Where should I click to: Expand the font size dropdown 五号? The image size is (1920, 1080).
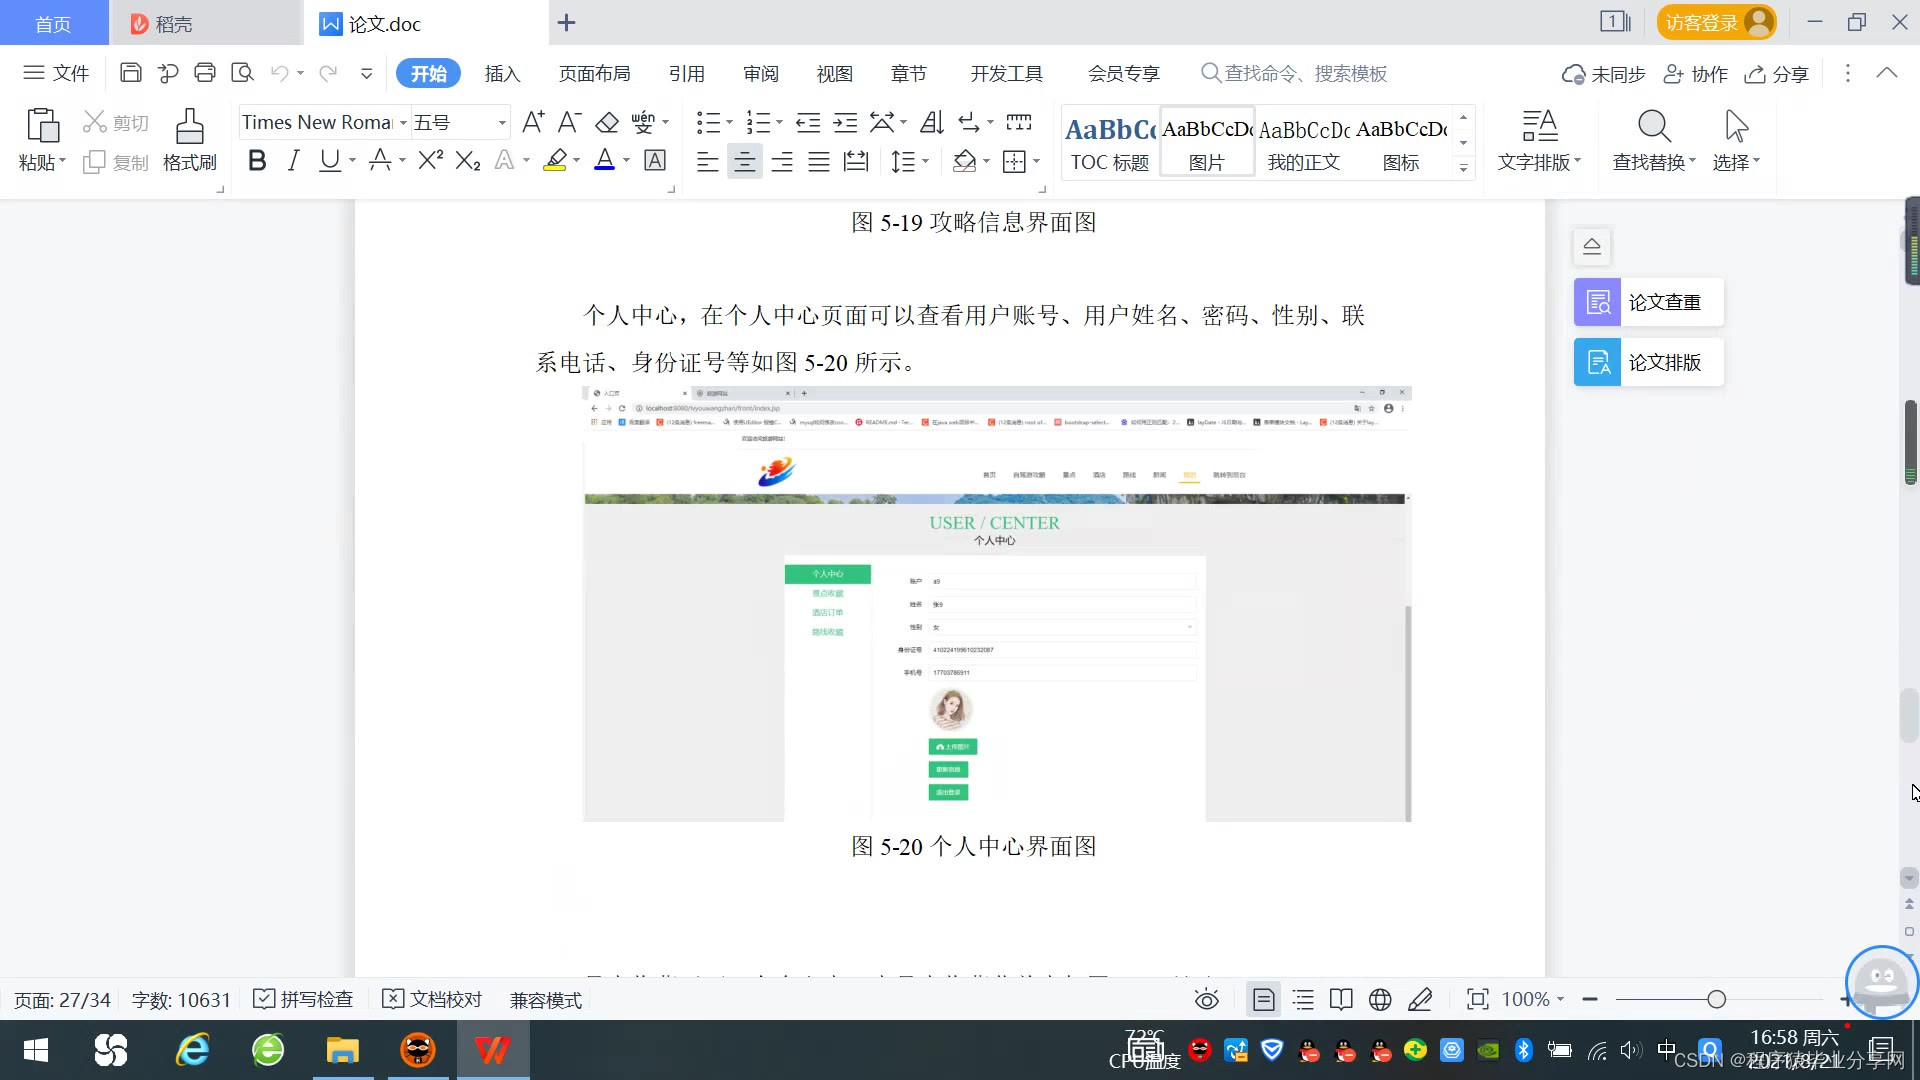501,123
